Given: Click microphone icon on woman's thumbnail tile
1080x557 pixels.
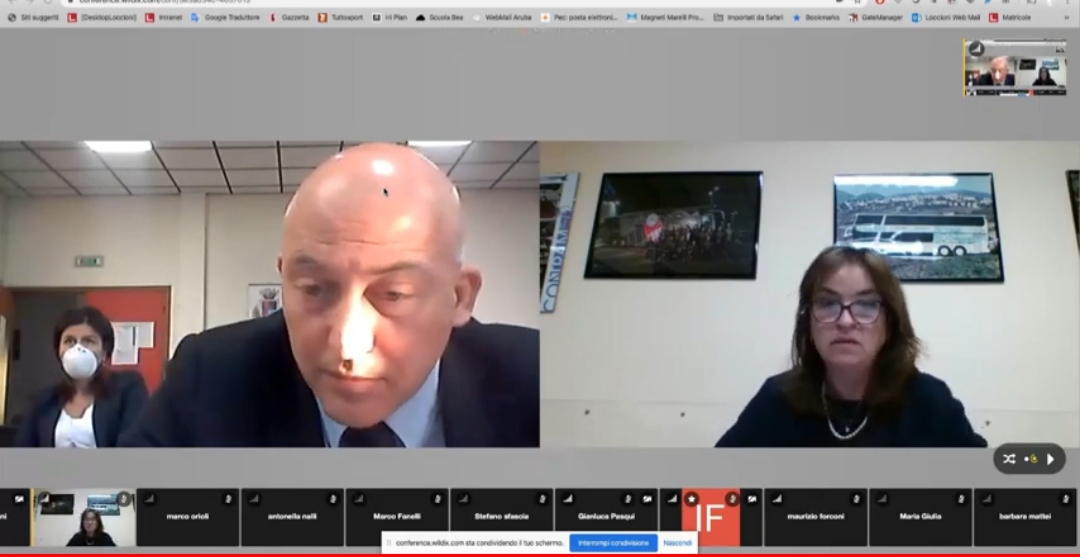Looking at the screenshot, I should (124, 498).
